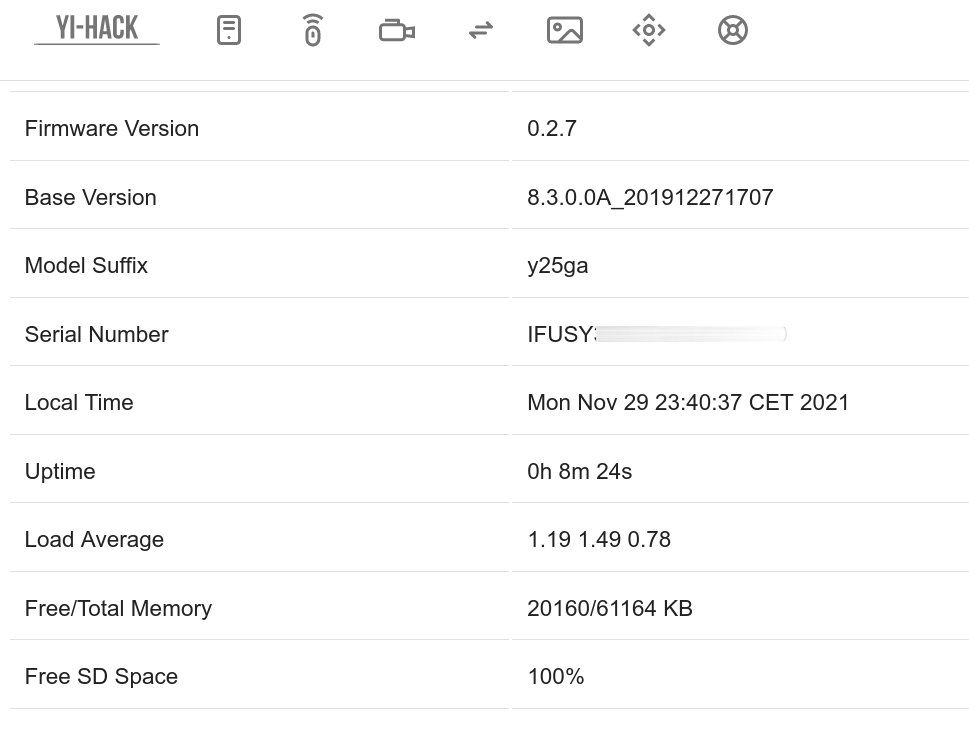Select the Free SD Space row
Image resolution: width=969 pixels, height=734 pixels.
pos(101,676)
